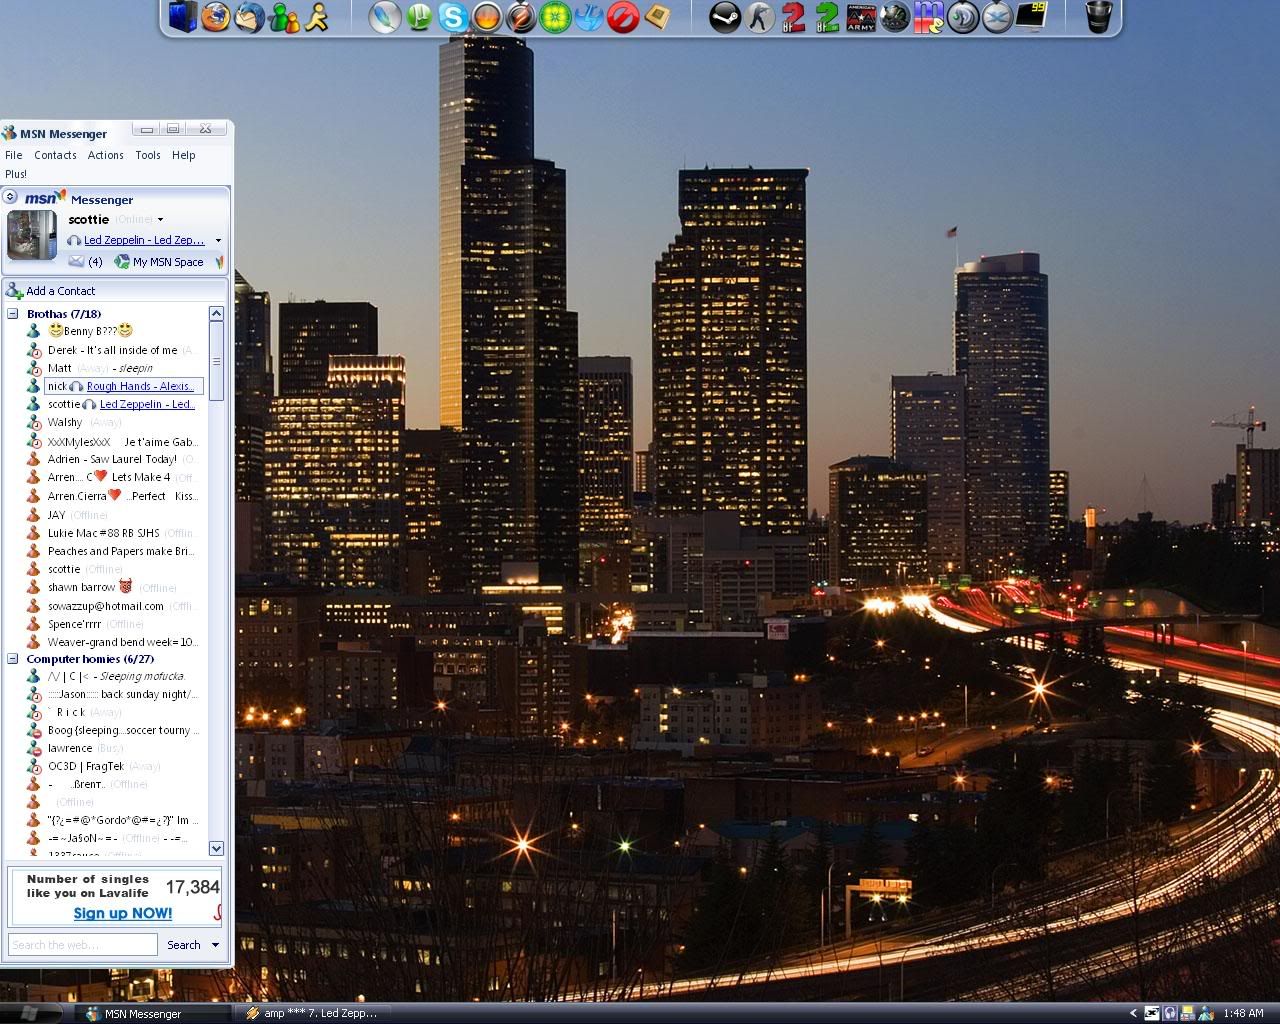The image size is (1280, 1024).
Task: Open My Computer icon in the dock
Action: coord(182,17)
